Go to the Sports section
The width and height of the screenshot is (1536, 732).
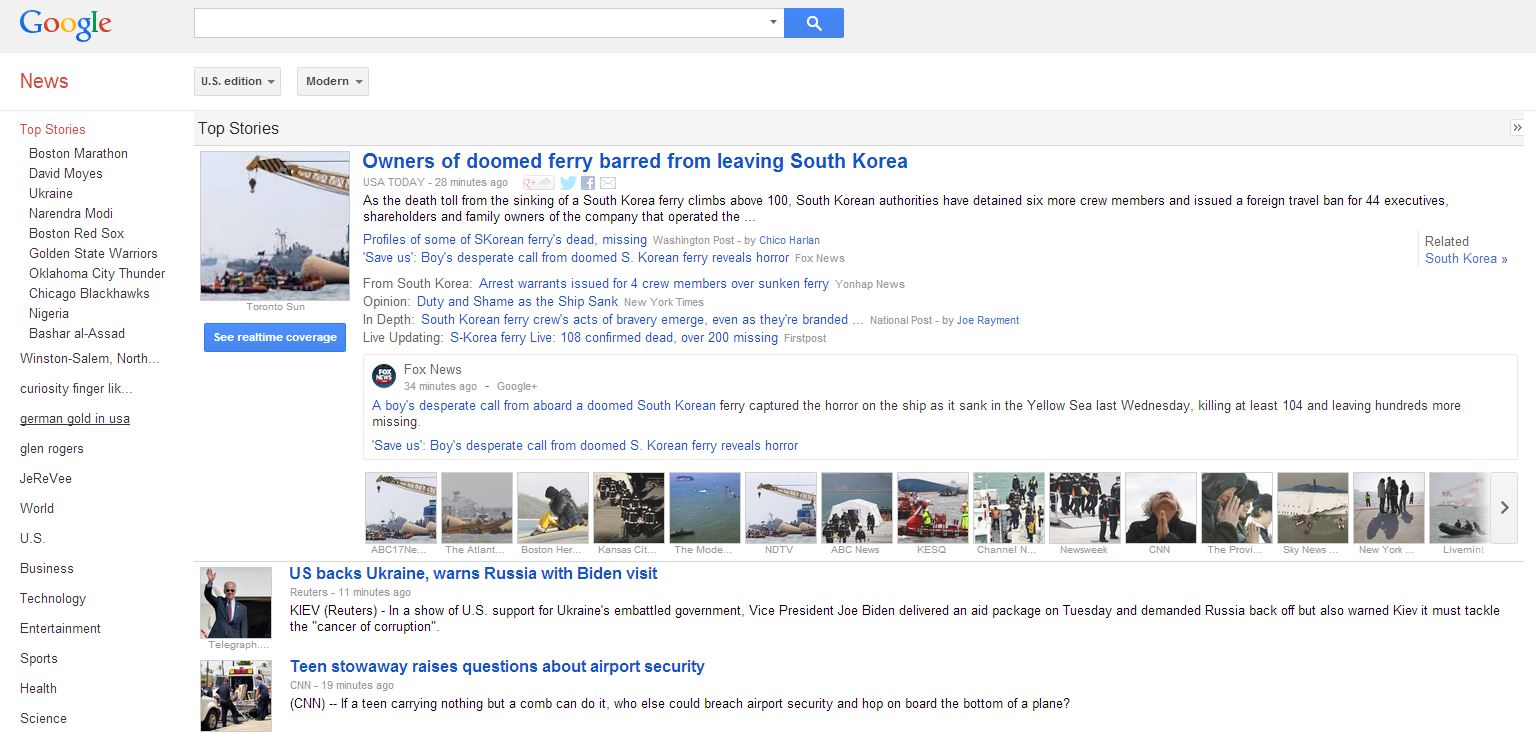(39, 658)
